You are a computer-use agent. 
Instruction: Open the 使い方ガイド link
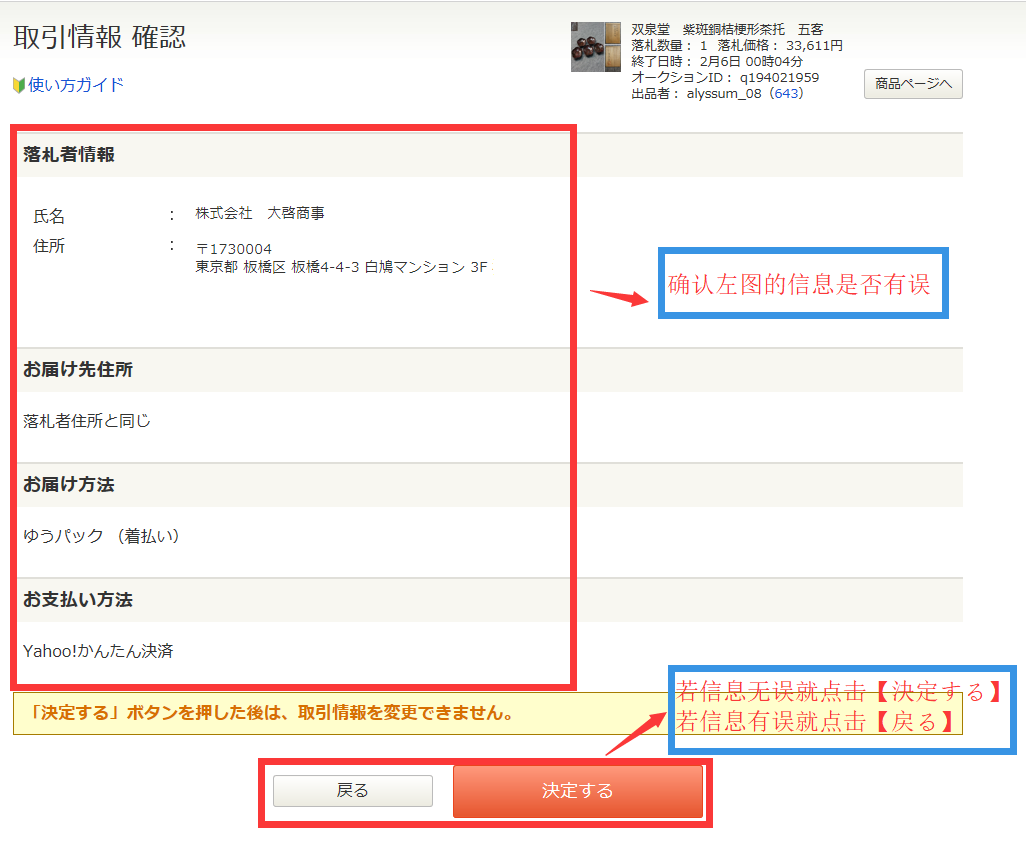(76, 85)
